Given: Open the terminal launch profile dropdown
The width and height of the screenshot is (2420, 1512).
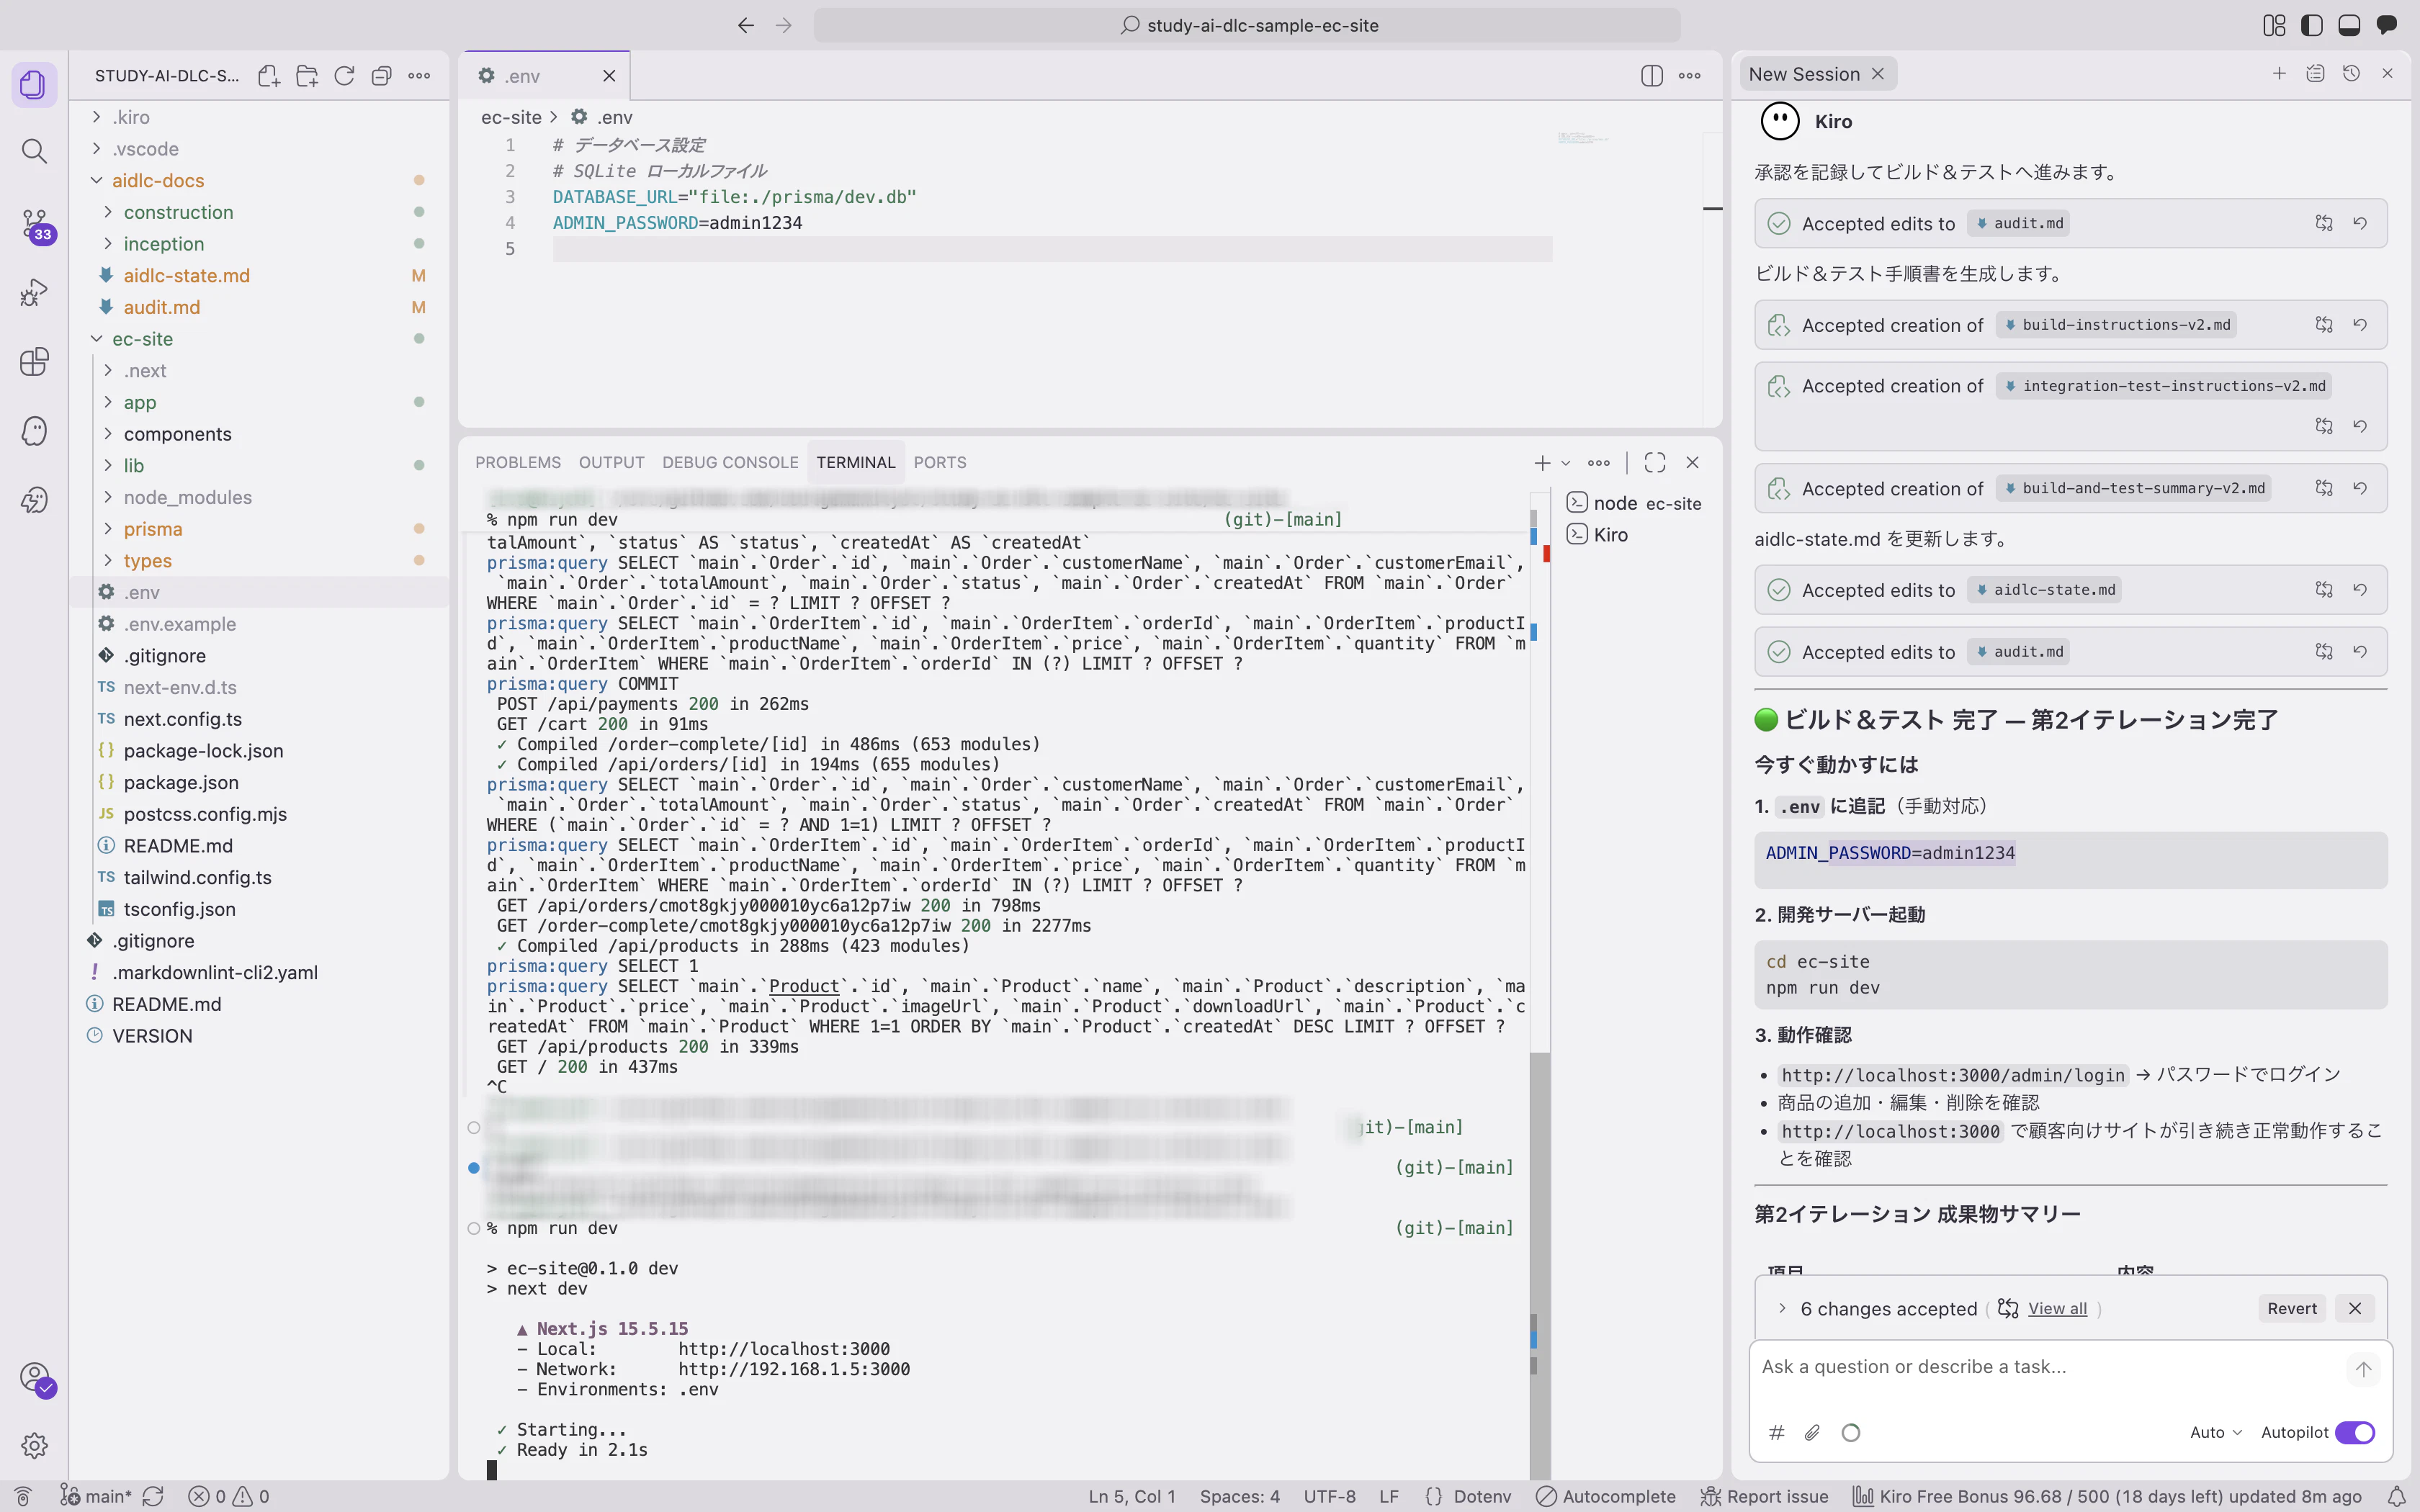Looking at the screenshot, I should (x=1566, y=462).
